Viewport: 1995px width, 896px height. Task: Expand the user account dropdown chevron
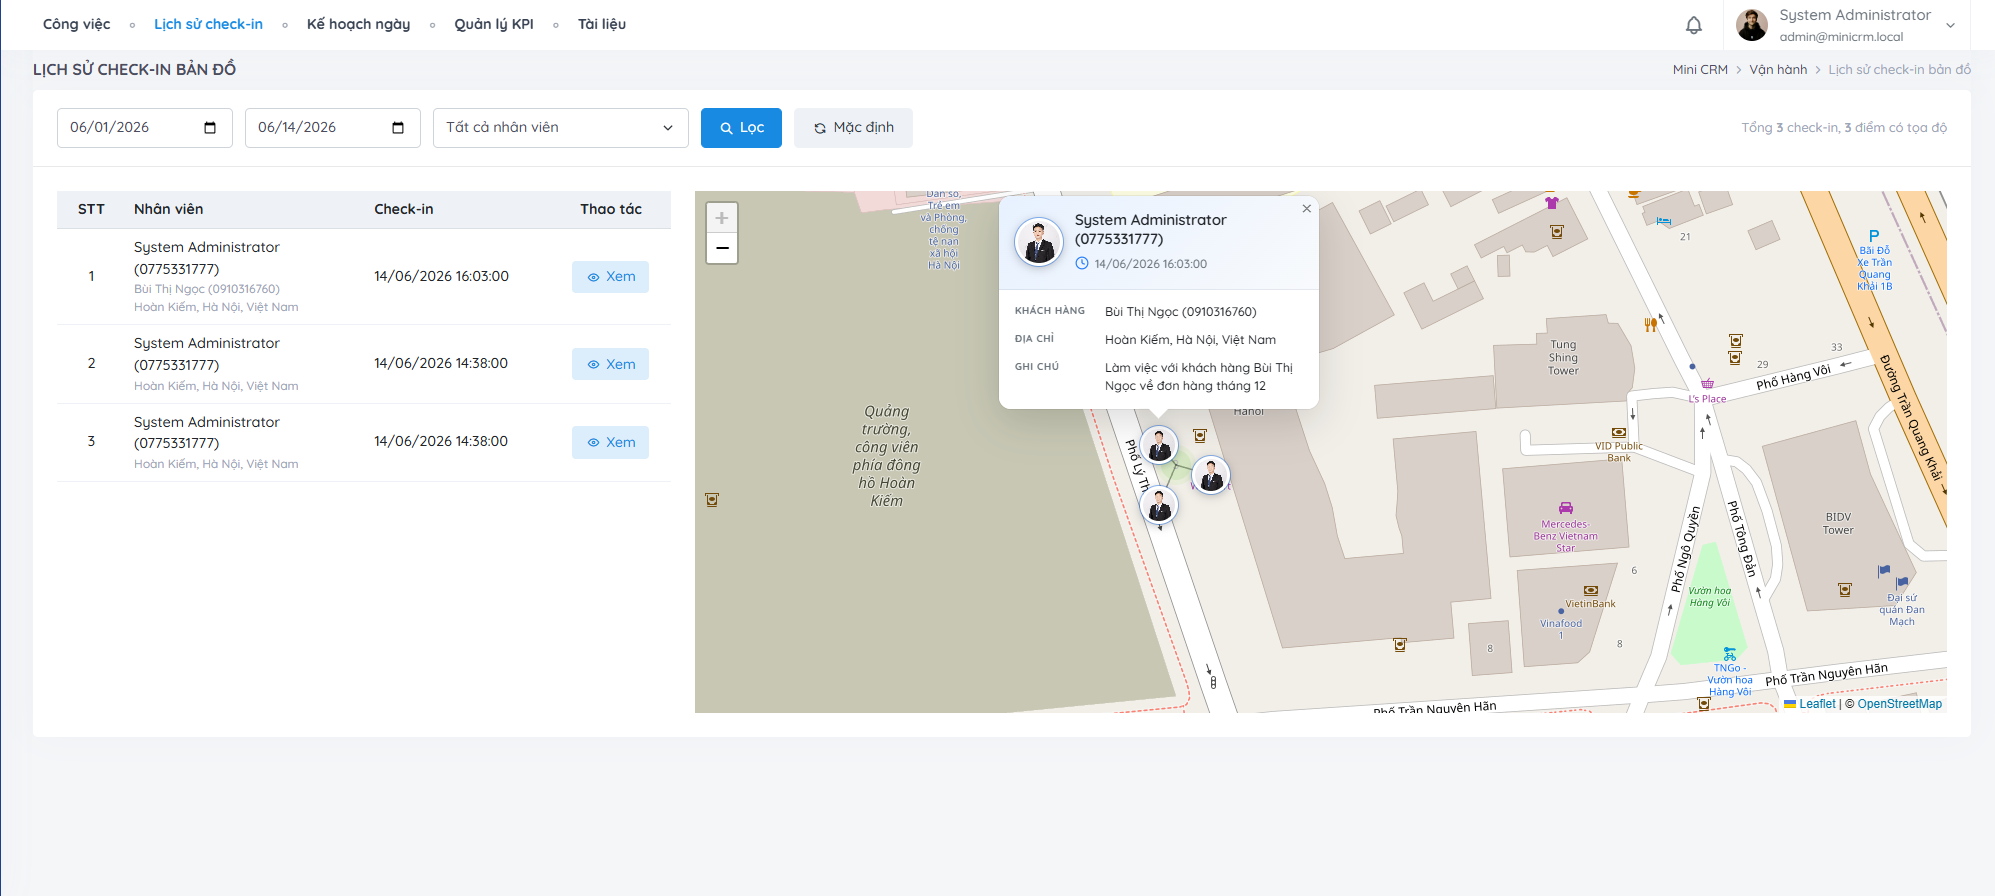[1950, 26]
